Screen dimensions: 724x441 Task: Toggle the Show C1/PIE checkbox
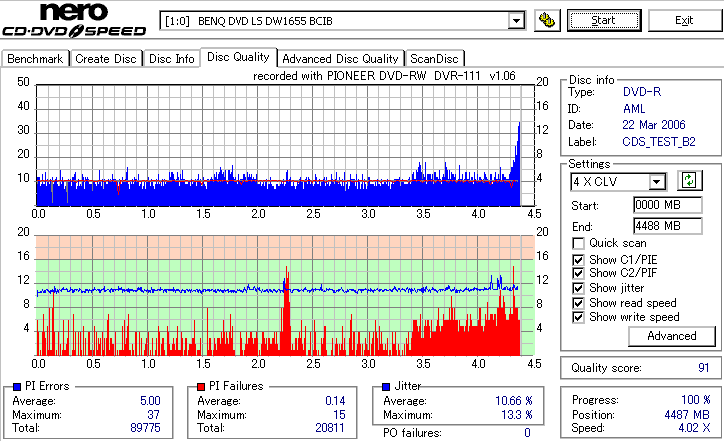578,260
